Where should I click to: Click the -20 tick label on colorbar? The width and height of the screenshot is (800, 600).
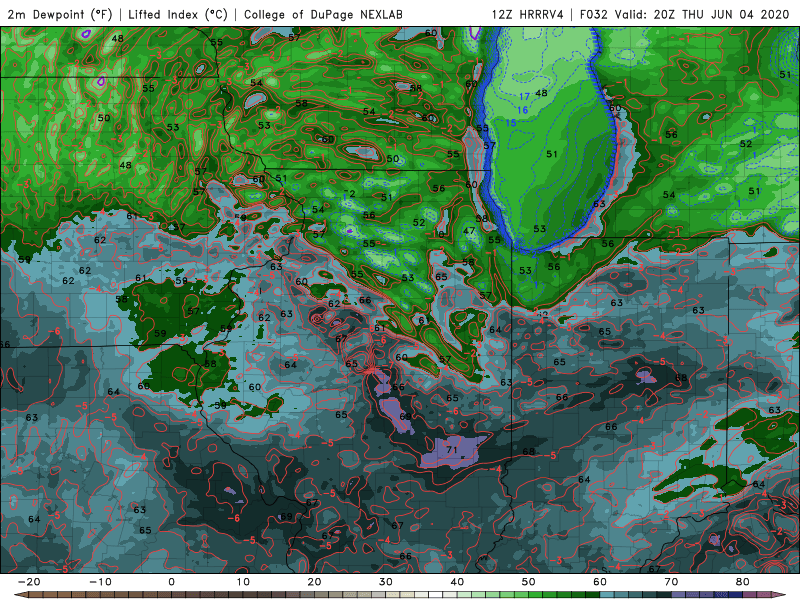(29, 582)
